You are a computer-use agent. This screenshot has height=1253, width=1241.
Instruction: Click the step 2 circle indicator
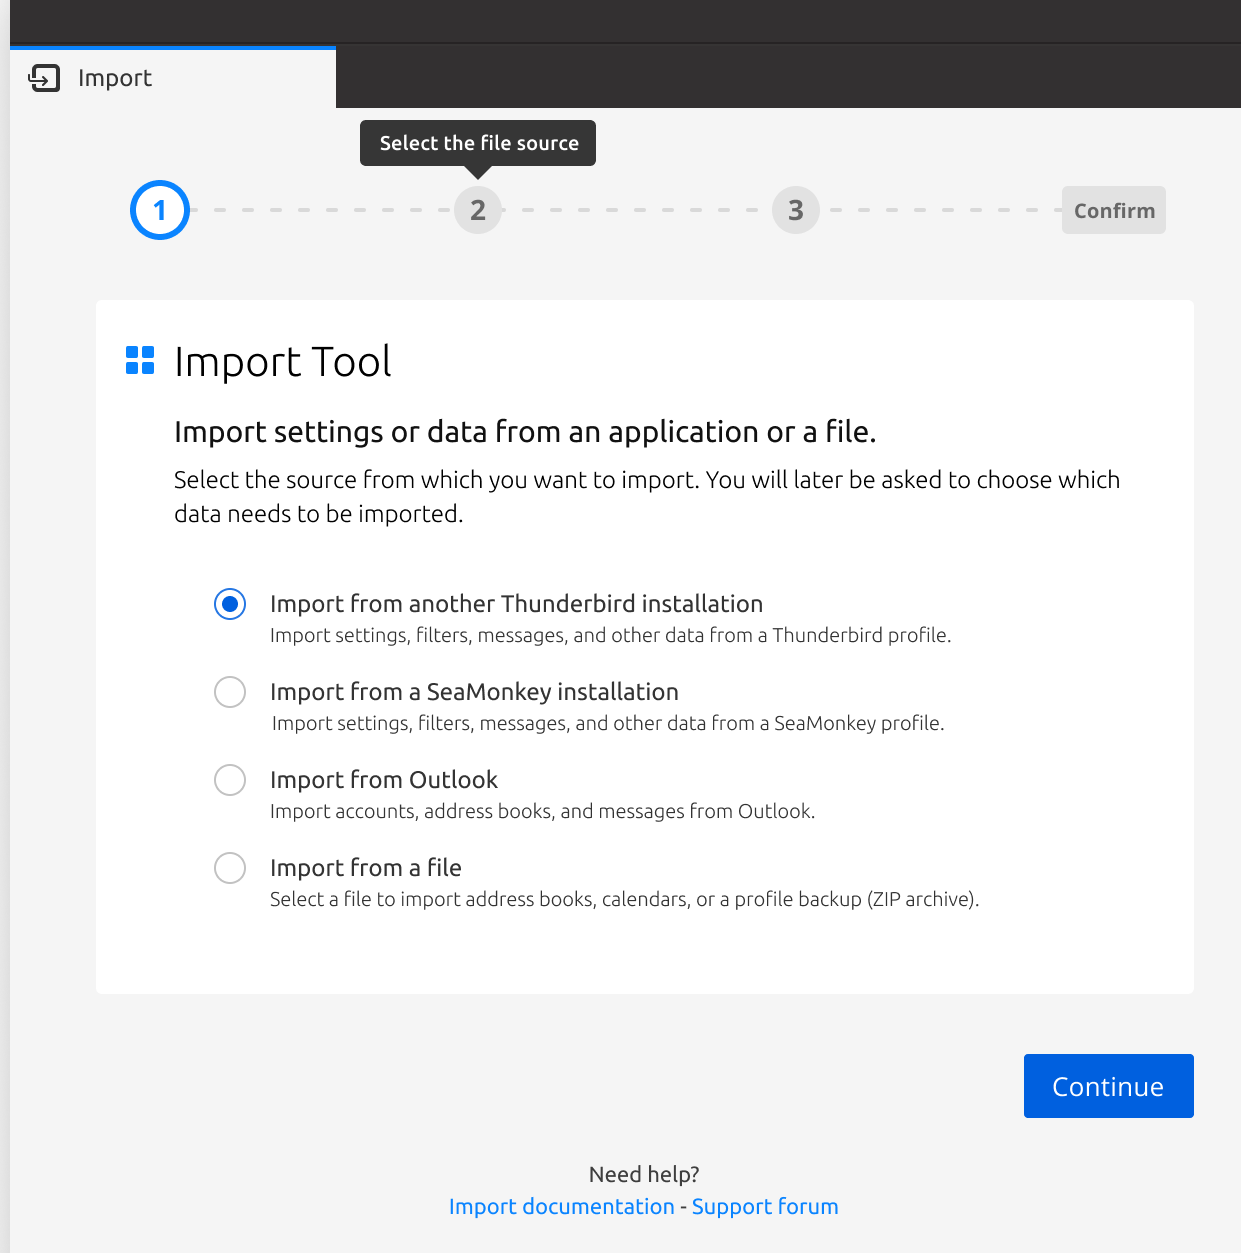477,210
